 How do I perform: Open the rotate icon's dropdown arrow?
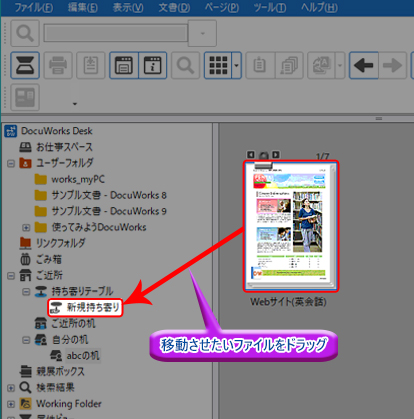pyautogui.click(x=340, y=65)
